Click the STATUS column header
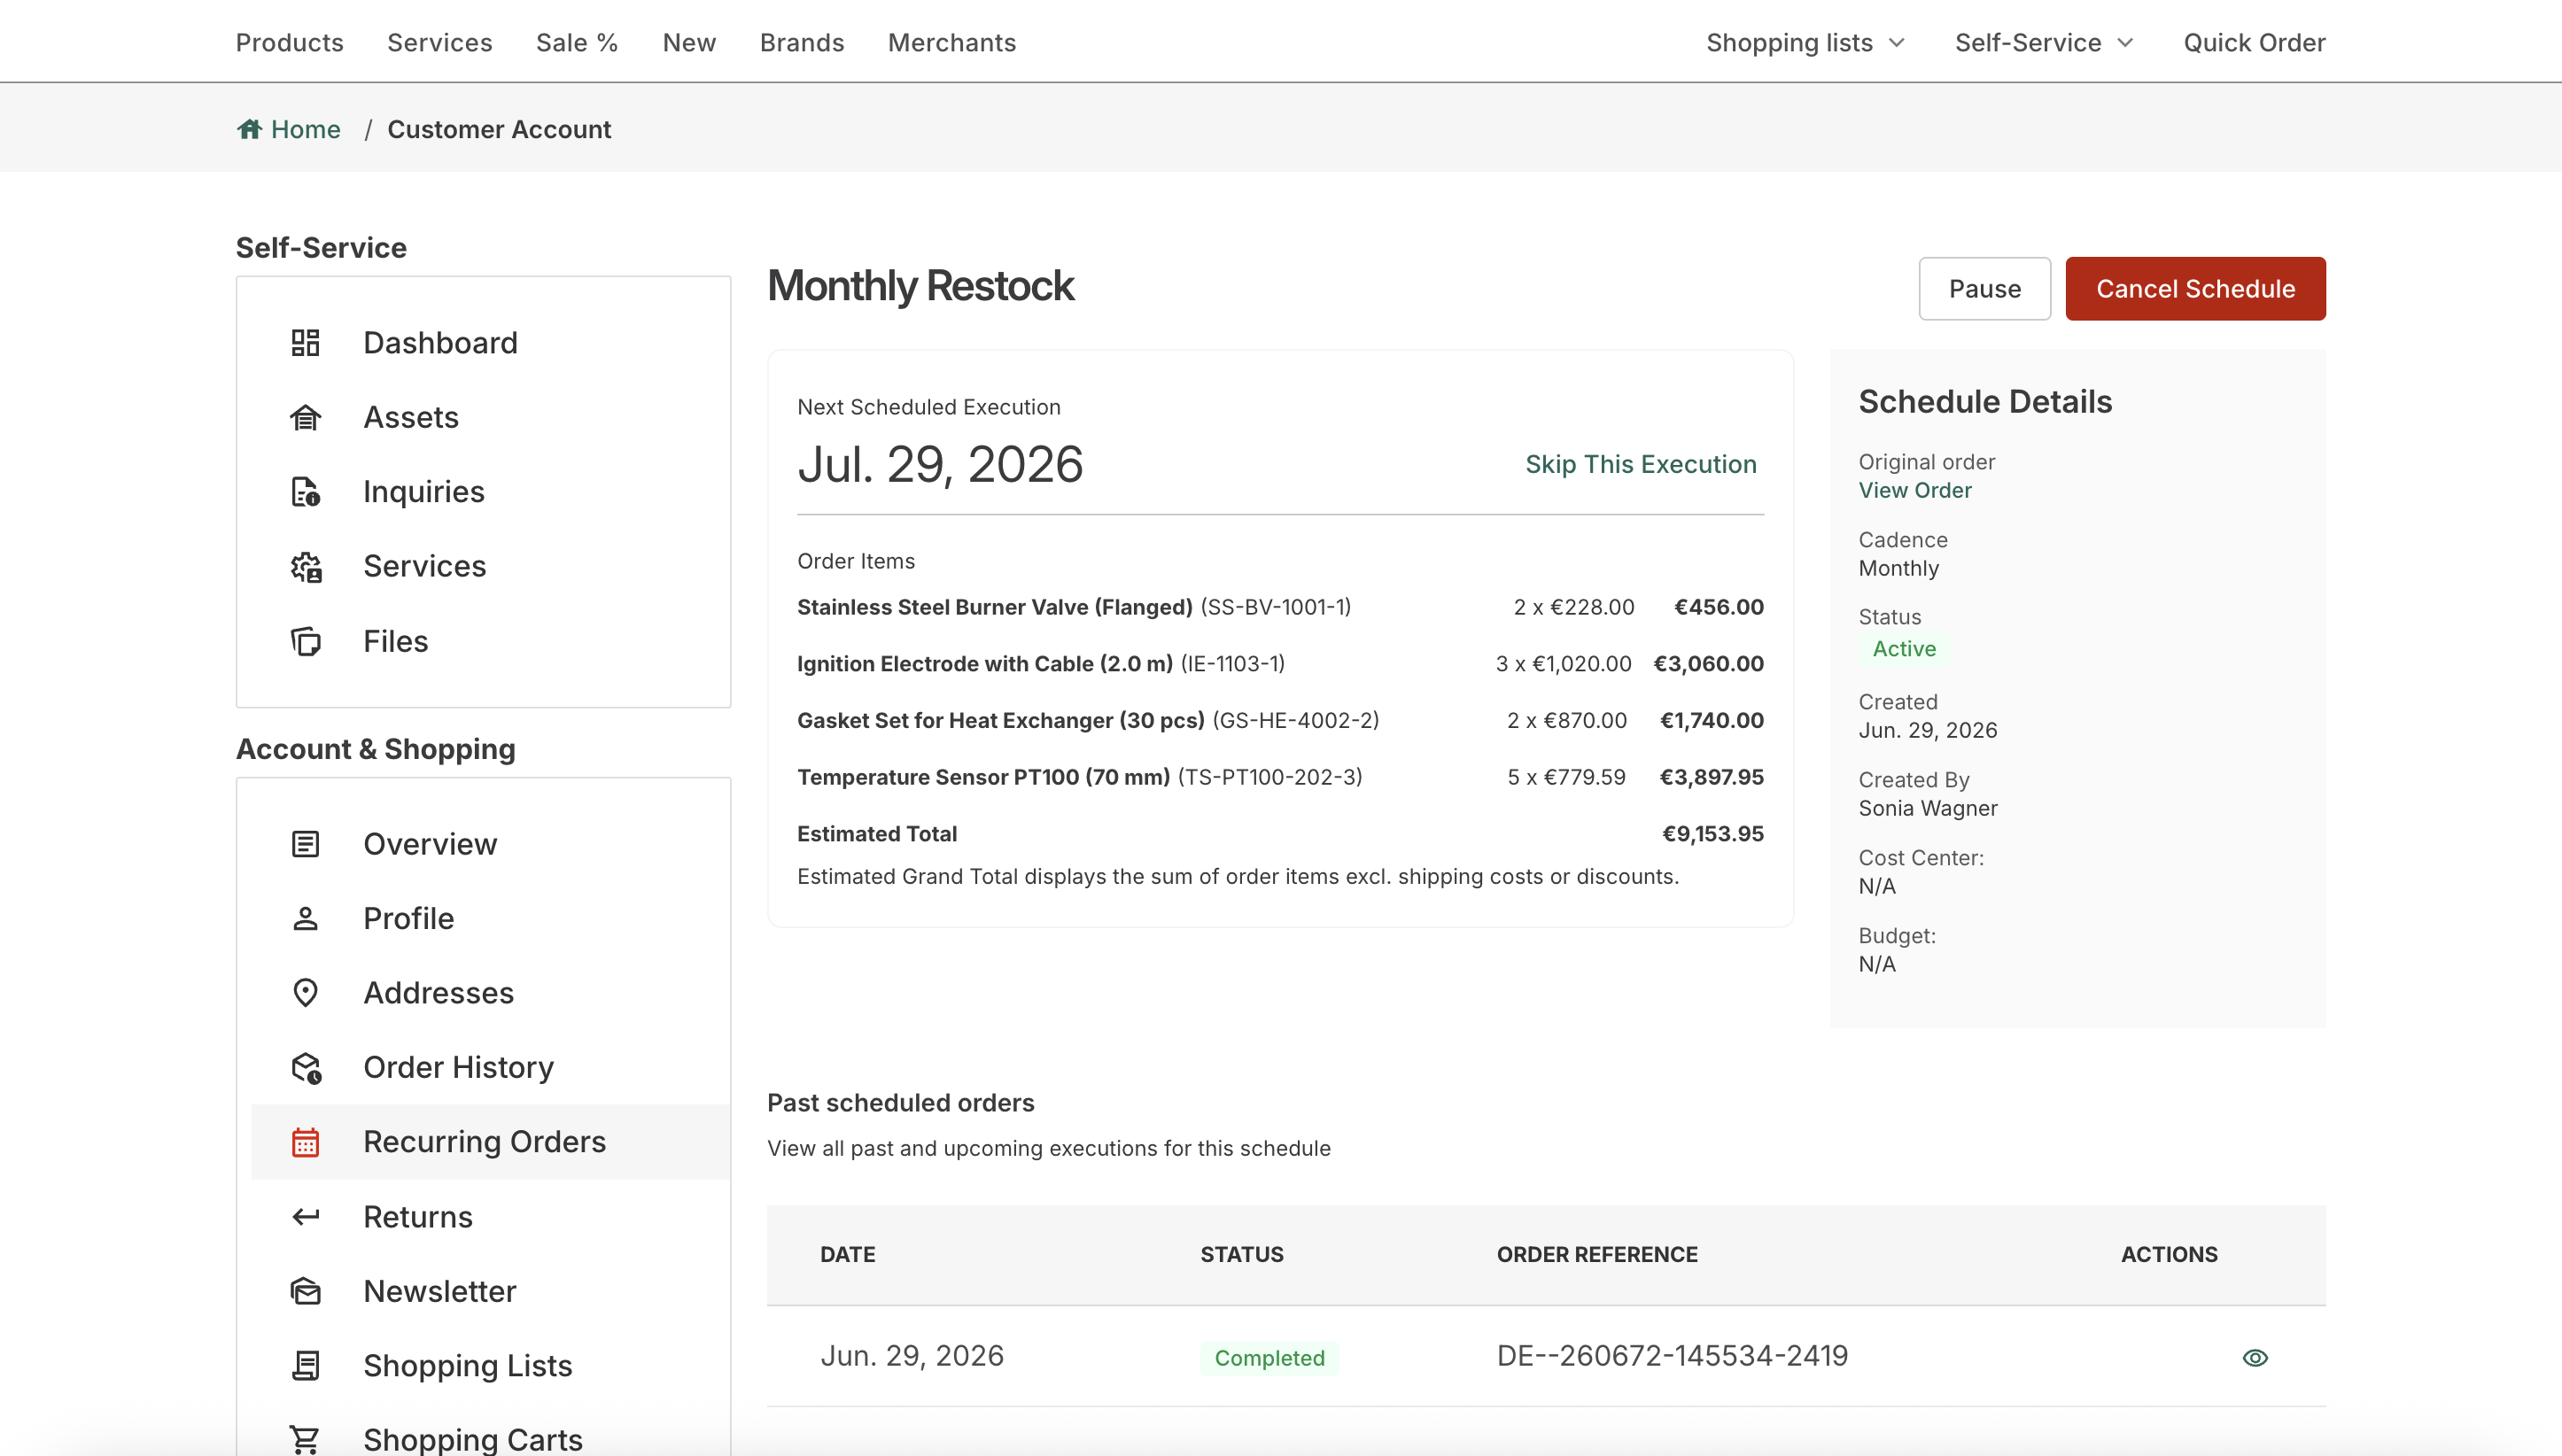2562x1456 pixels. pyautogui.click(x=1241, y=1255)
